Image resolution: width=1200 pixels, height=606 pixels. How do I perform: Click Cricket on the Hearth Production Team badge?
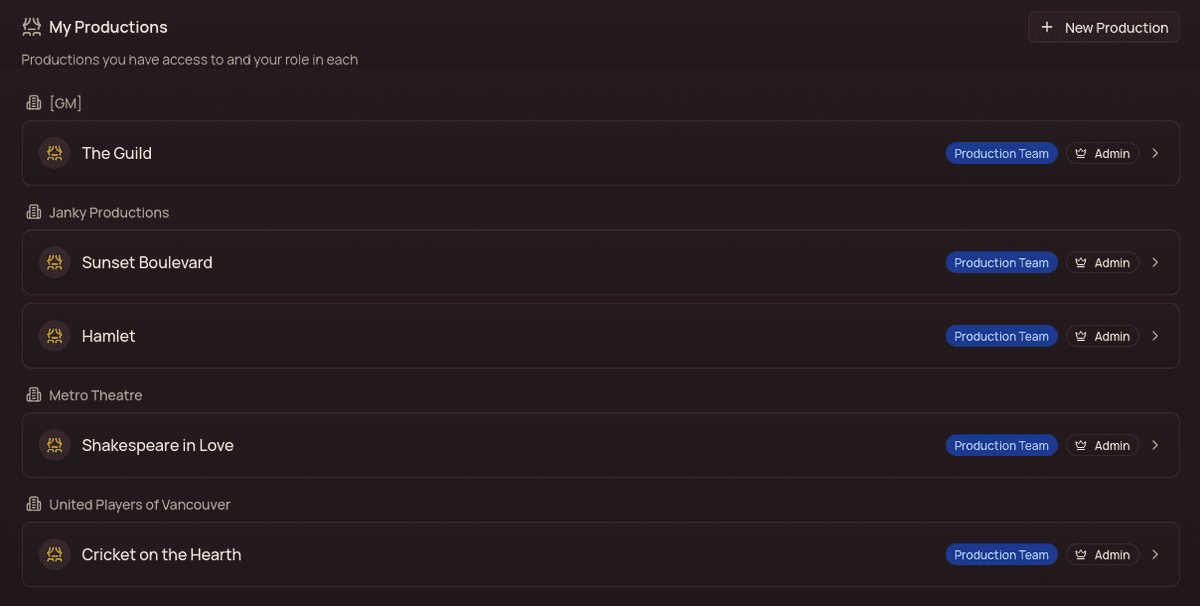(x=1001, y=554)
